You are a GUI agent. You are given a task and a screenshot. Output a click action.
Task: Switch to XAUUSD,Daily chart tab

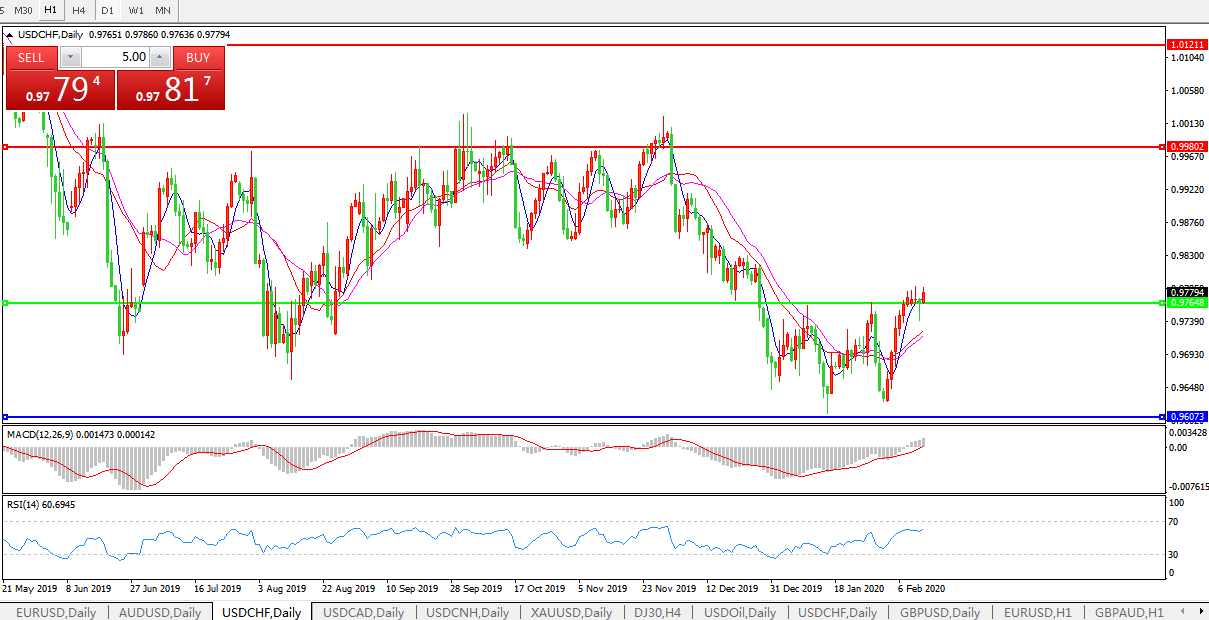click(569, 612)
